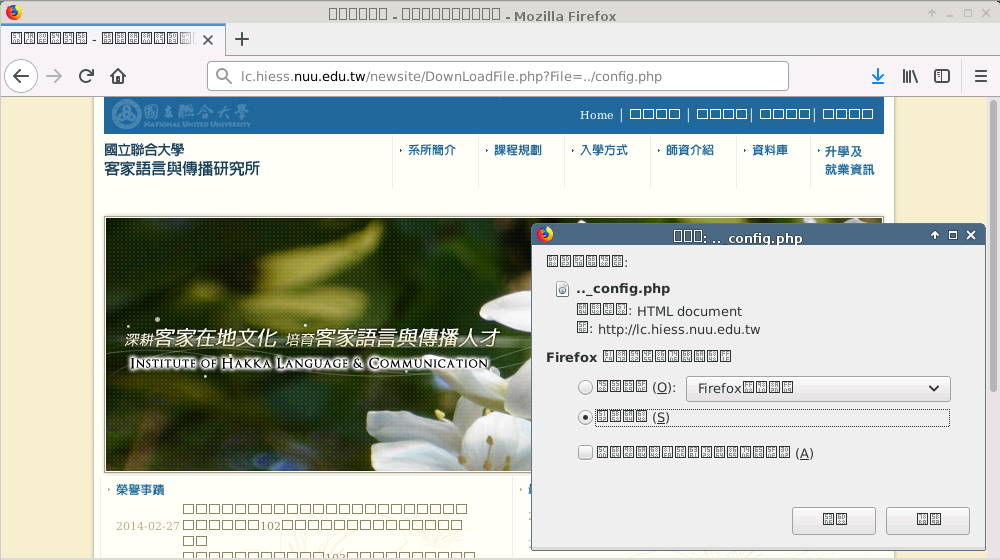Click the National United University logo

point(182,115)
